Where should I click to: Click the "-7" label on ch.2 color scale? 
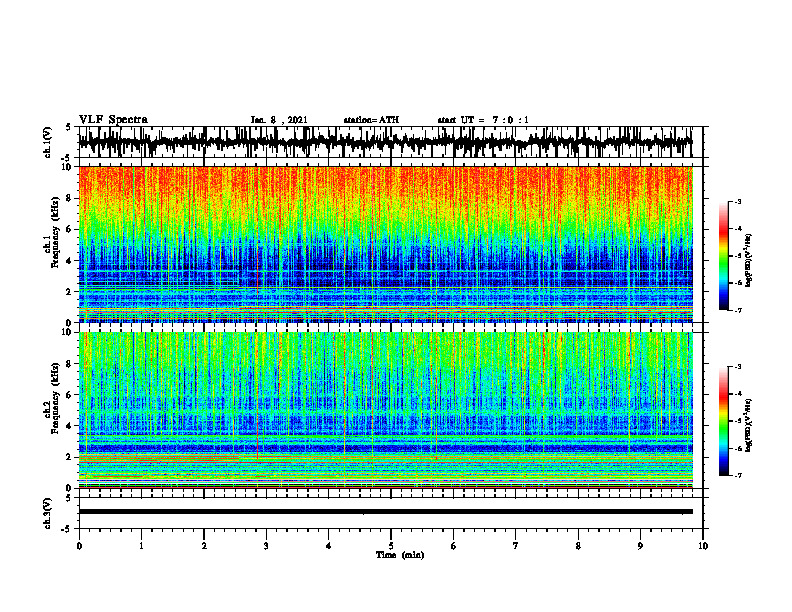[x=737, y=475]
